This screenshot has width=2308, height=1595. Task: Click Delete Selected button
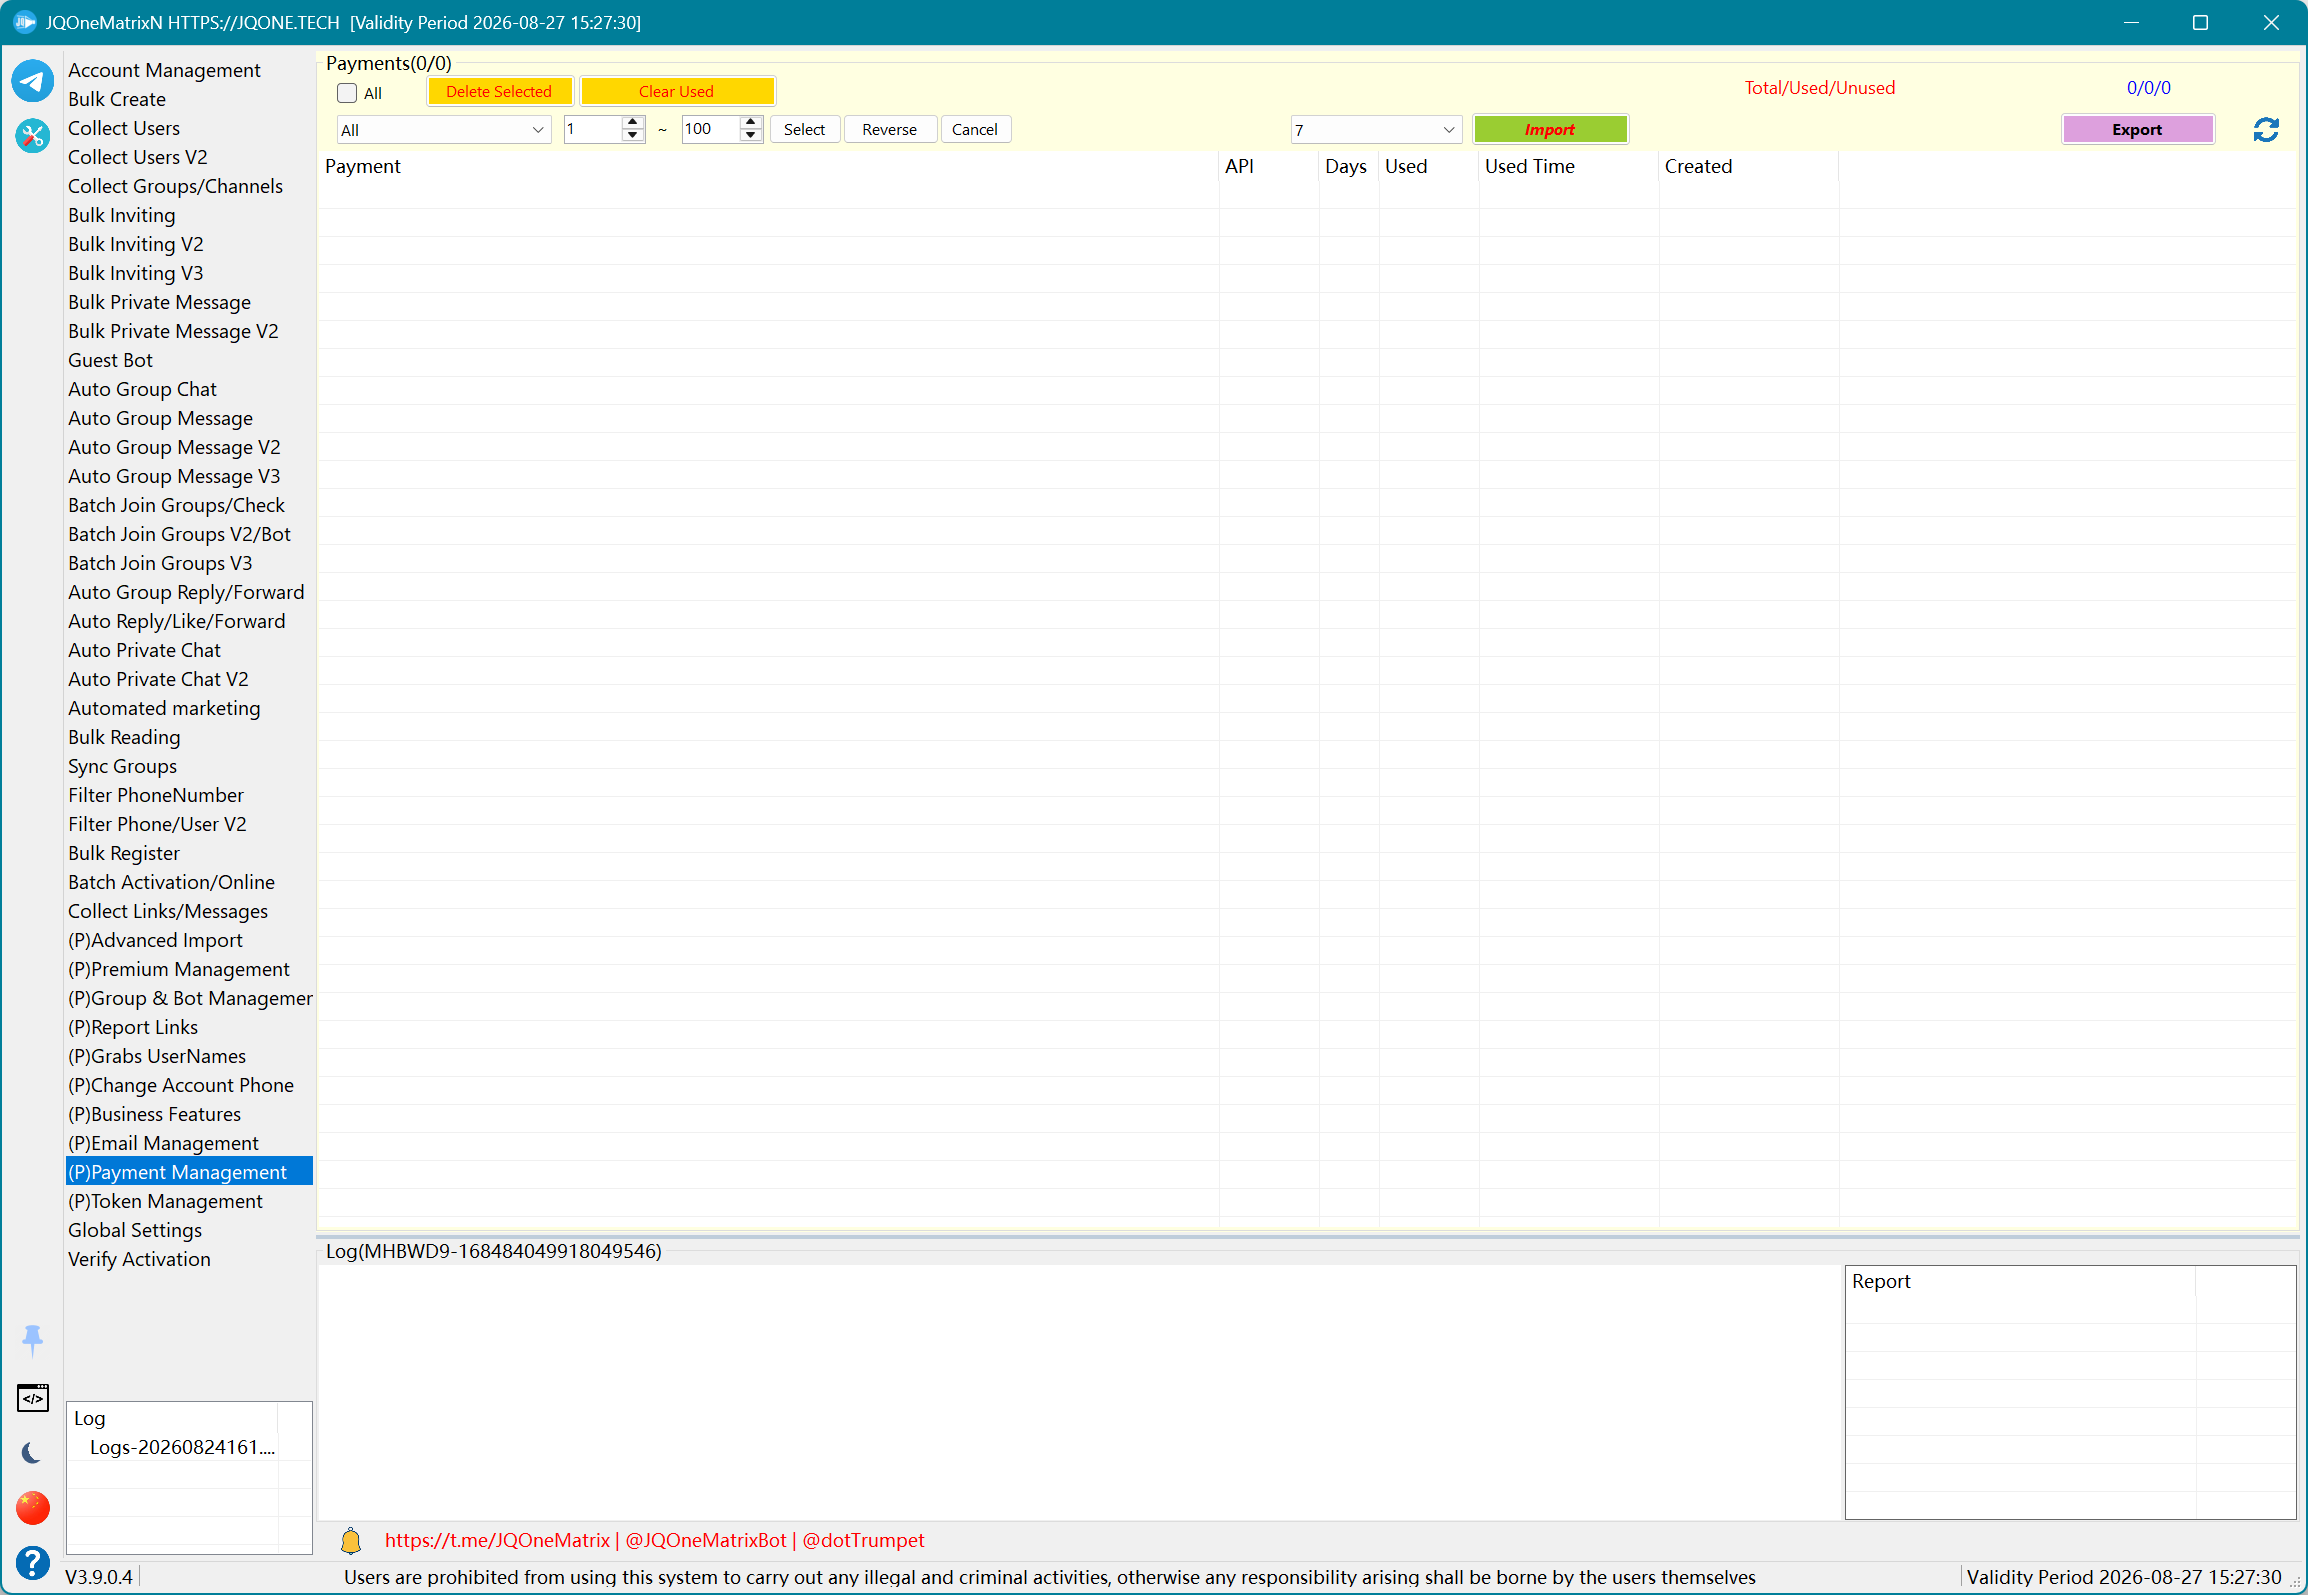pos(500,91)
